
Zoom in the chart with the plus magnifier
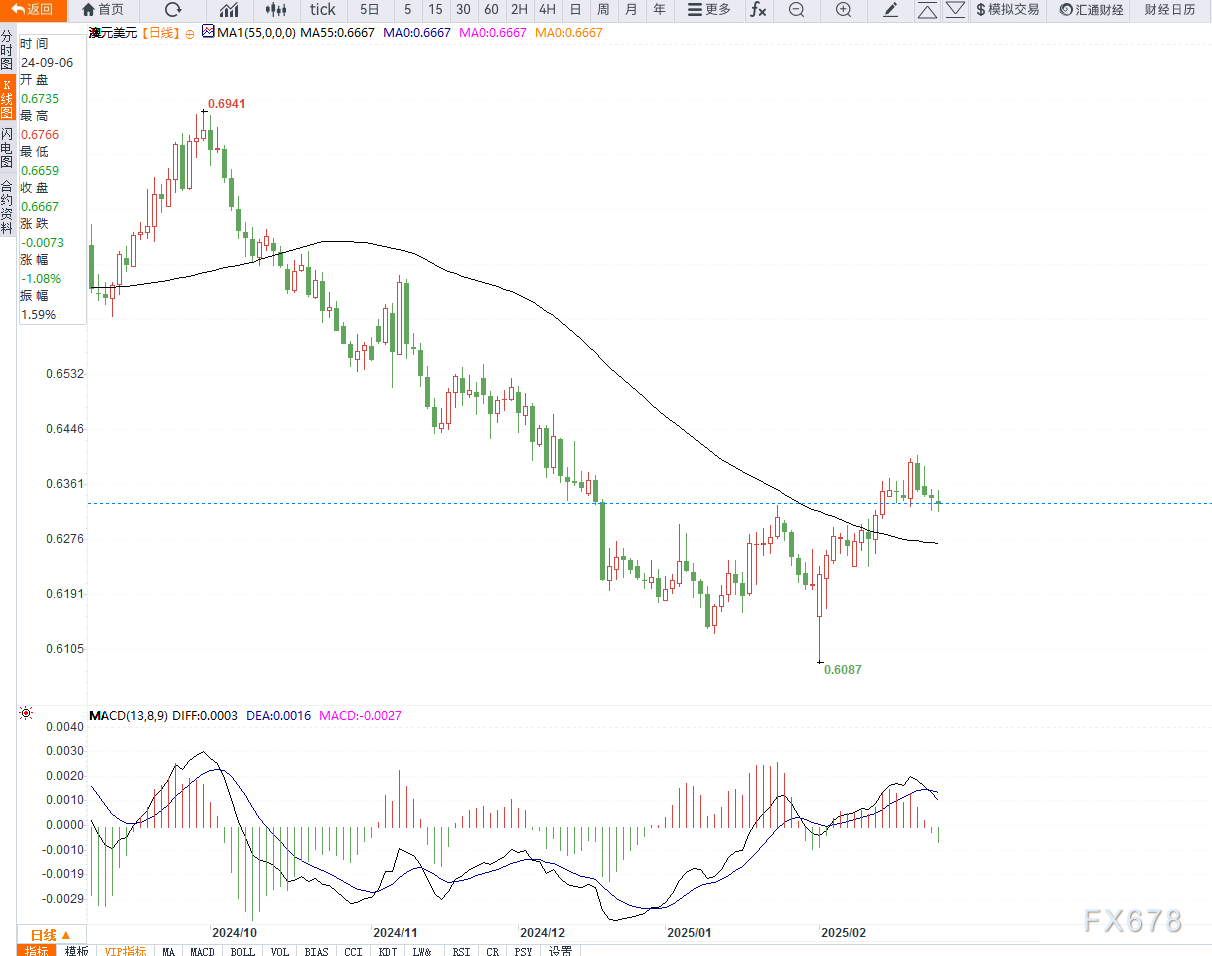tap(843, 10)
